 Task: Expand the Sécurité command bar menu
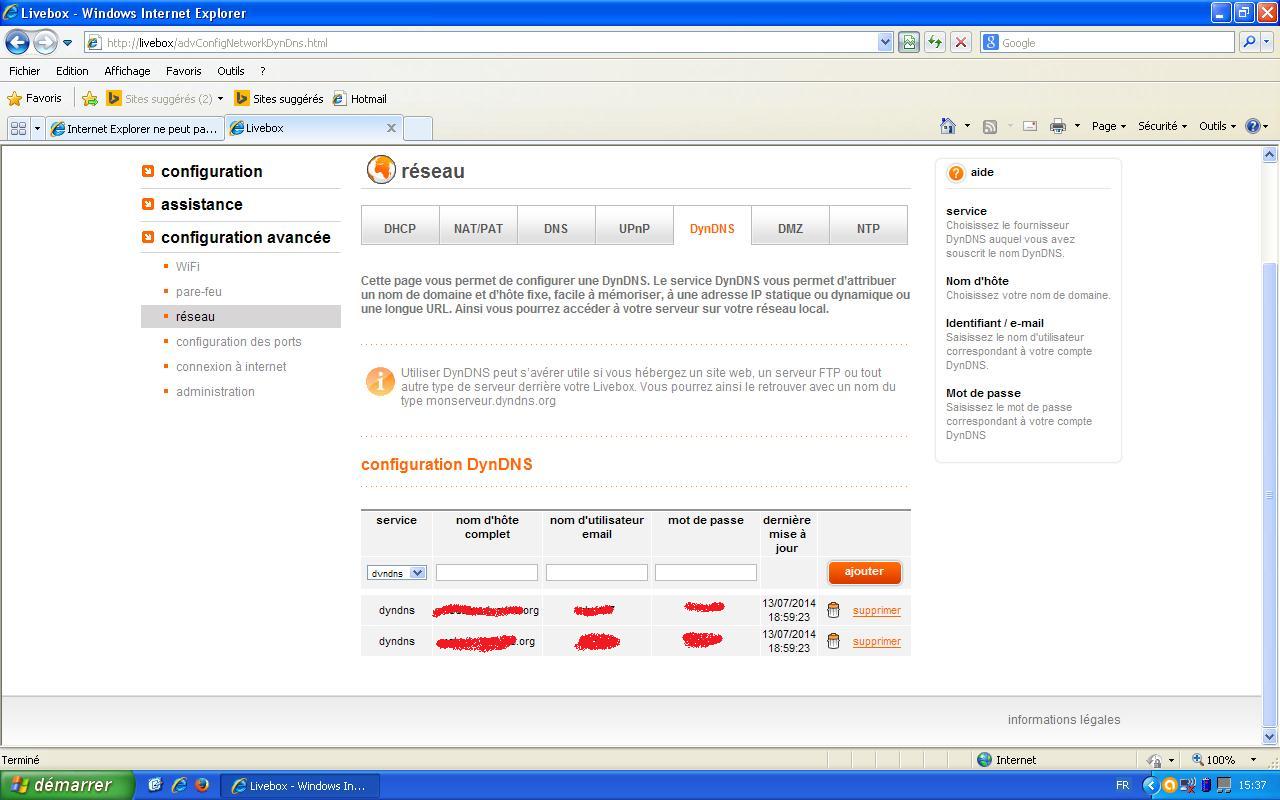pos(1162,126)
